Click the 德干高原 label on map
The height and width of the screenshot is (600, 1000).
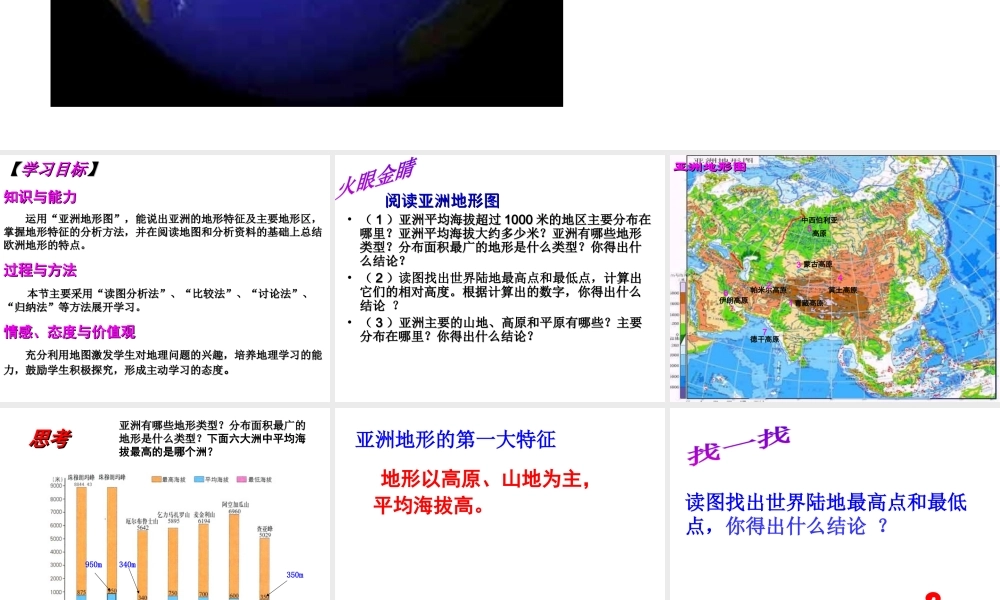tap(765, 339)
